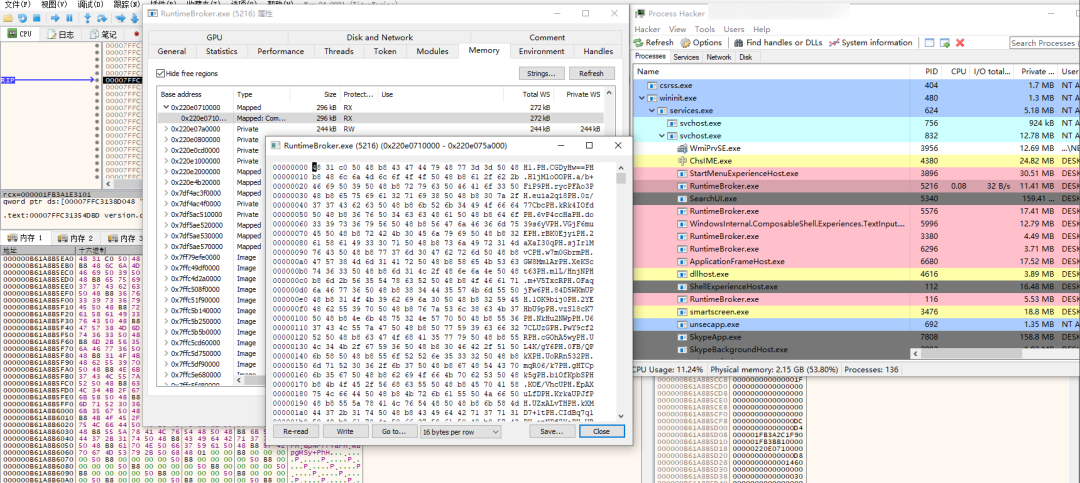Select the 内存 2 dump tab
Viewport: 1080px width, 483px height.
pyautogui.click(x=76, y=238)
